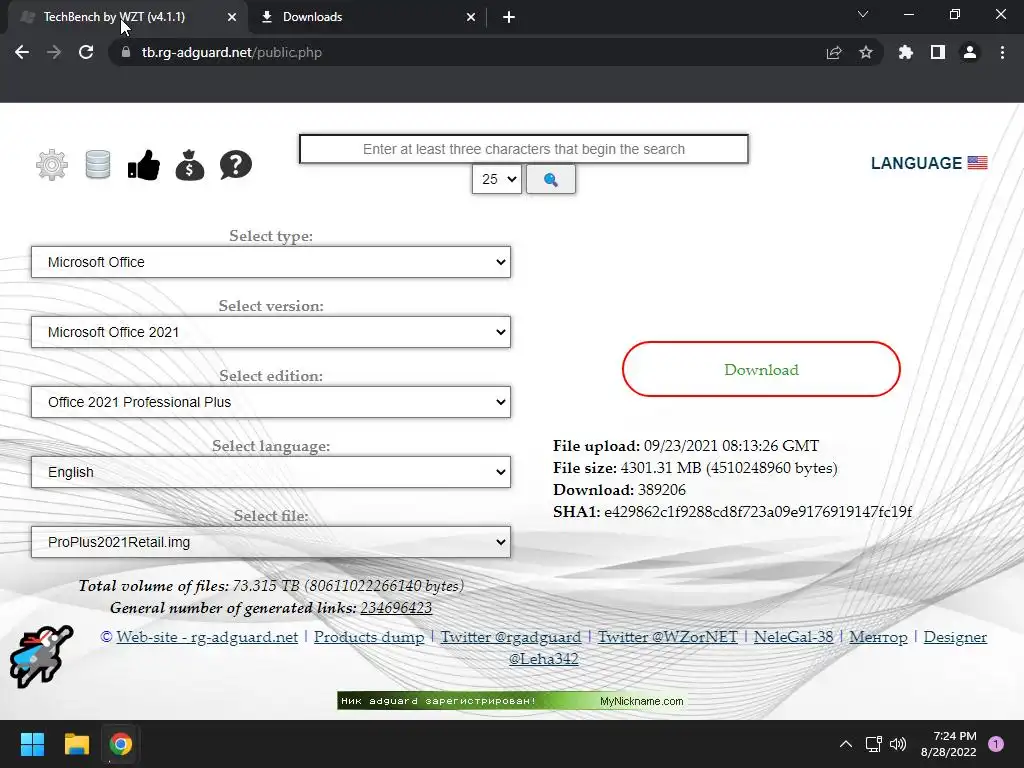The image size is (1024, 768).
Task: Click the US flag language icon
Action: (x=978, y=163)
